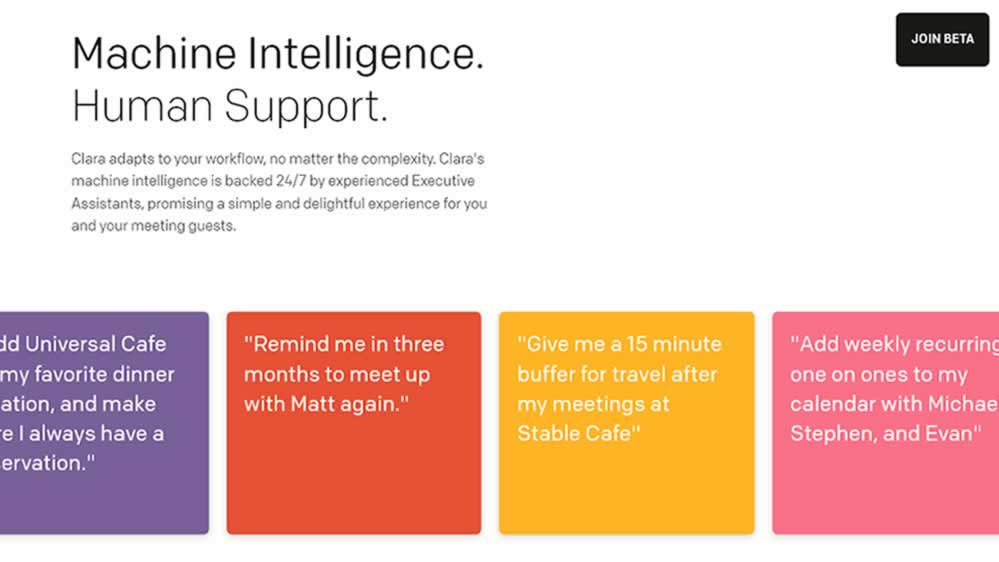This screenshot has width=999, height=562.
Task: Click the "Stephen, and Evan" quote text
Action: [886, 433]
